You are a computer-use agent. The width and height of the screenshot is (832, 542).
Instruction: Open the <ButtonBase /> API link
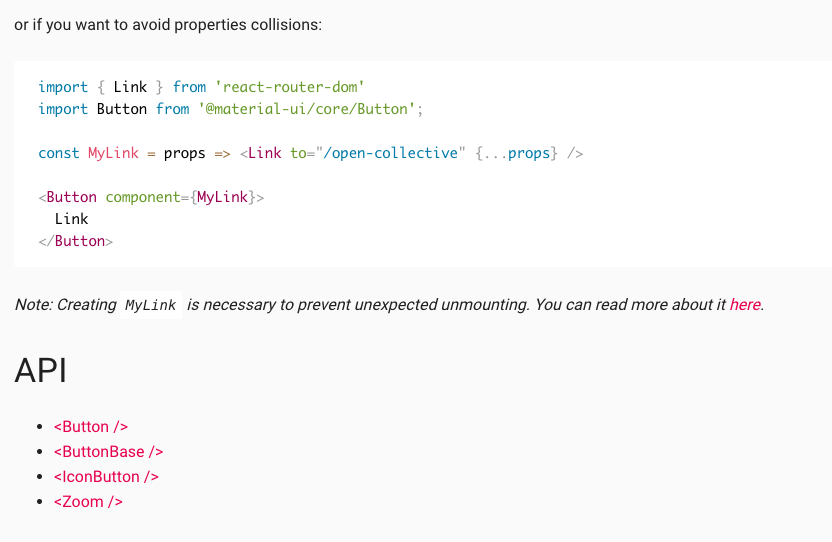click(108, 452)
